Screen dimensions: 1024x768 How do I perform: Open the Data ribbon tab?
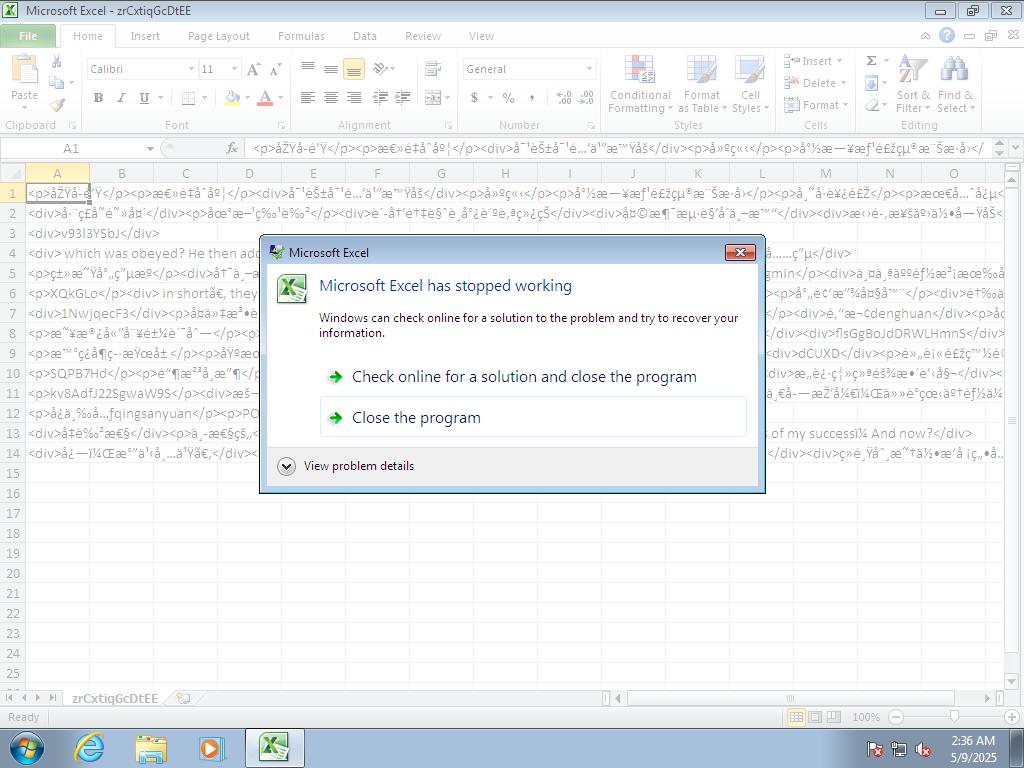pyautogui.click(x=364, y=36)
